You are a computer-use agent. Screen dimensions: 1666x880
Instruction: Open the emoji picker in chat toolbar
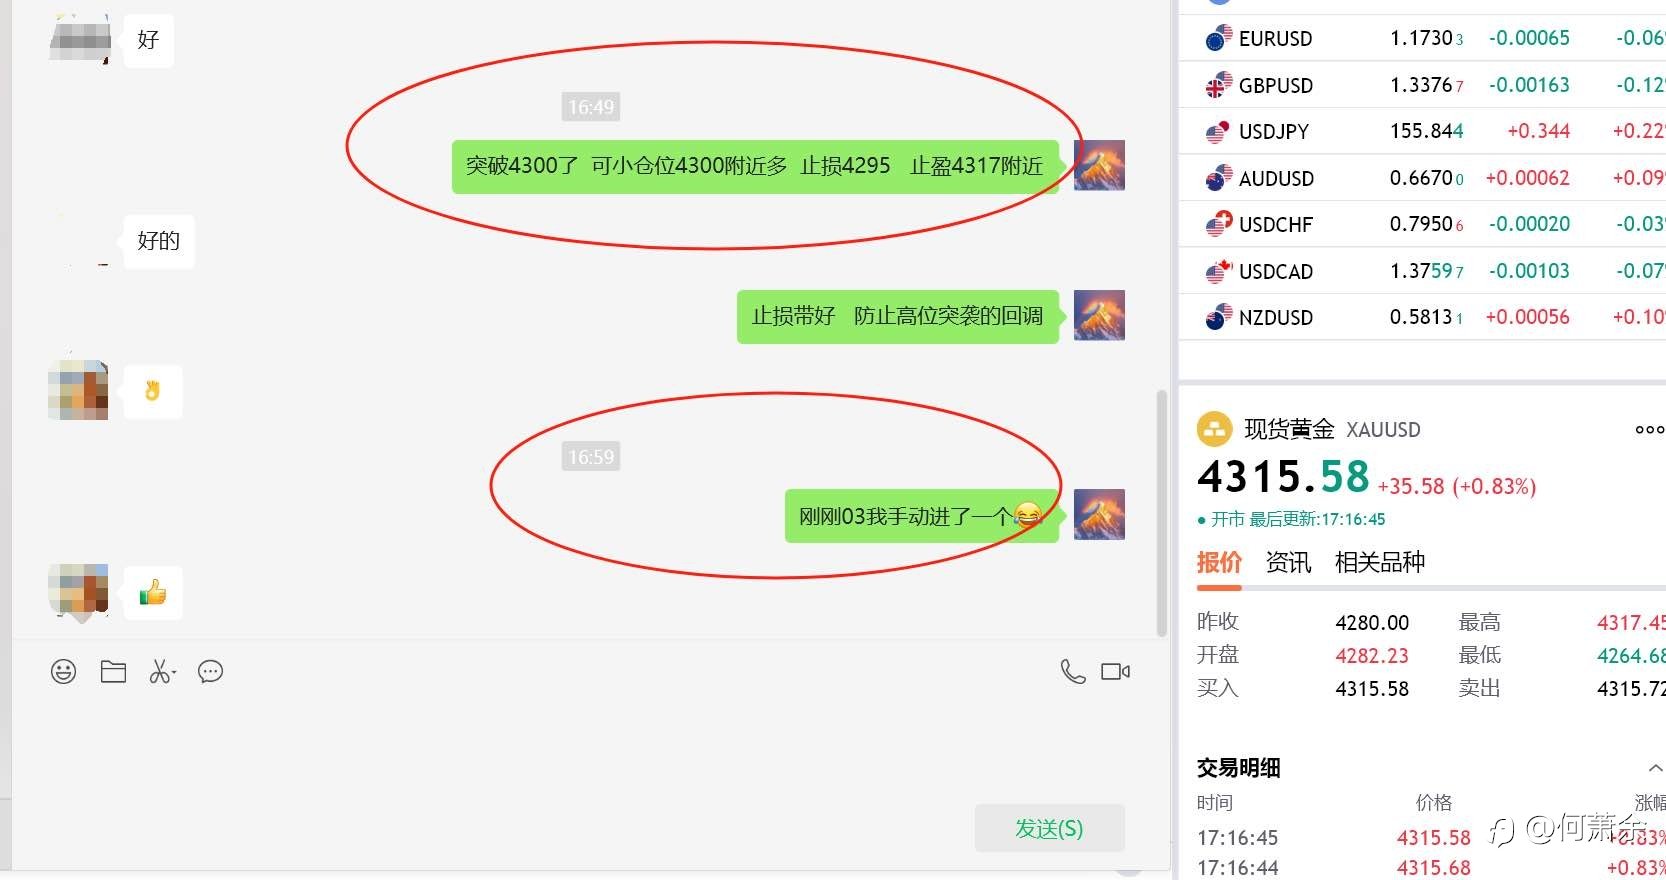click(x=63, y=672)
